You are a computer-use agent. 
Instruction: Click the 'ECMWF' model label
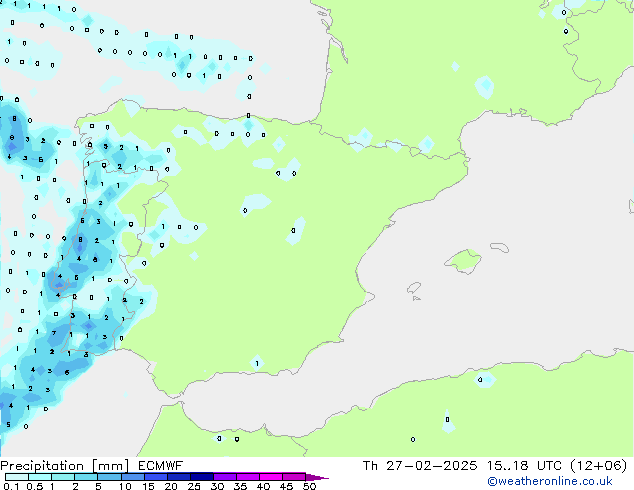tap(160, 466)
